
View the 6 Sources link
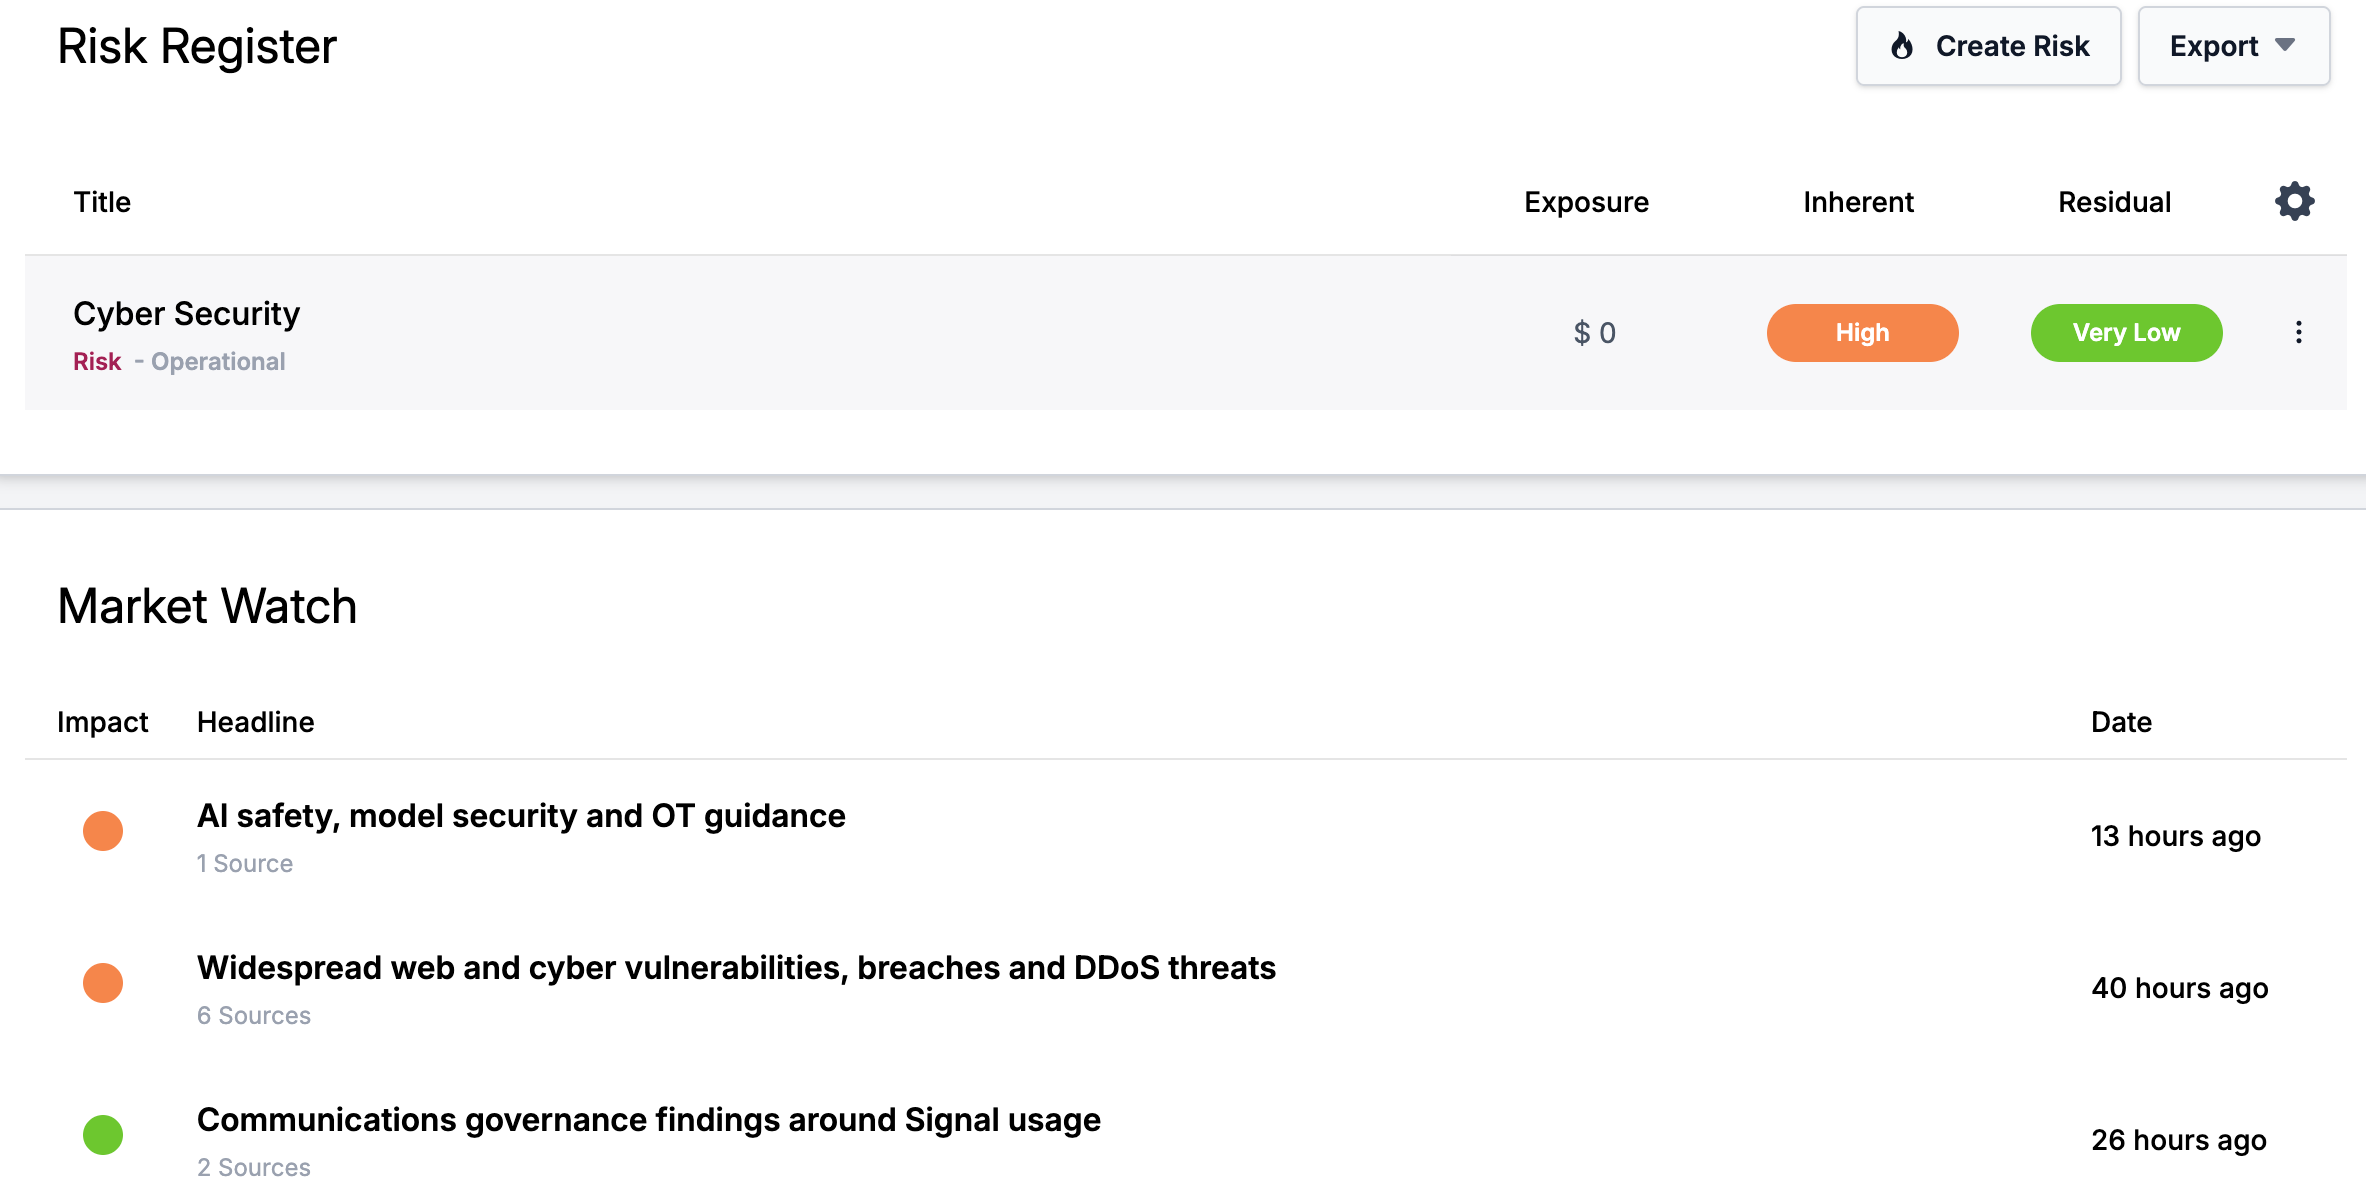(x=254, y=1015)
